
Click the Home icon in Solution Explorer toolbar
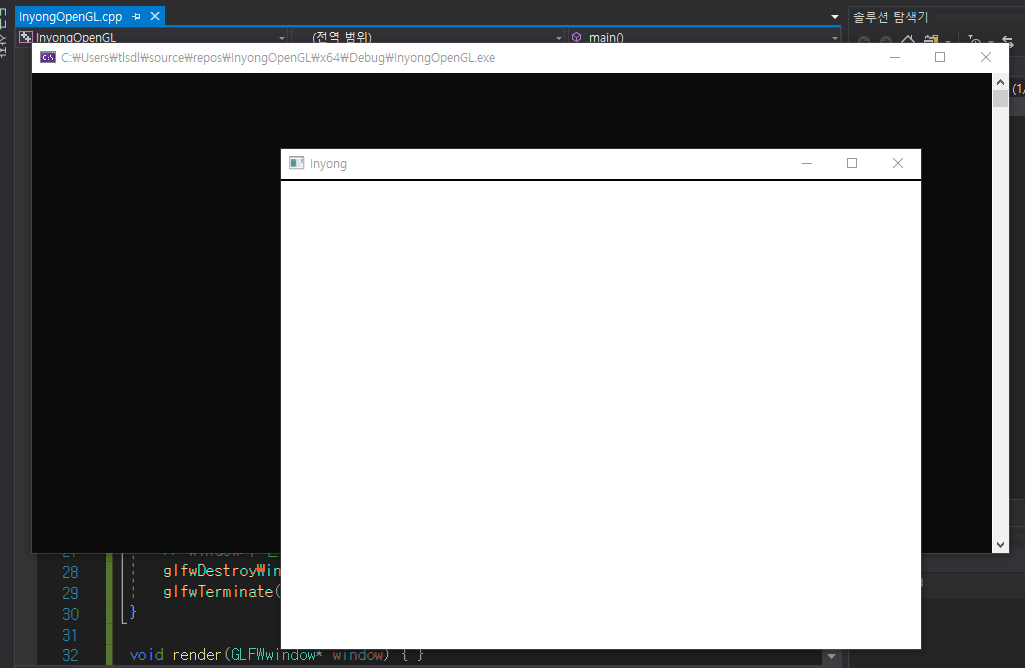click(x=908, y=40)
